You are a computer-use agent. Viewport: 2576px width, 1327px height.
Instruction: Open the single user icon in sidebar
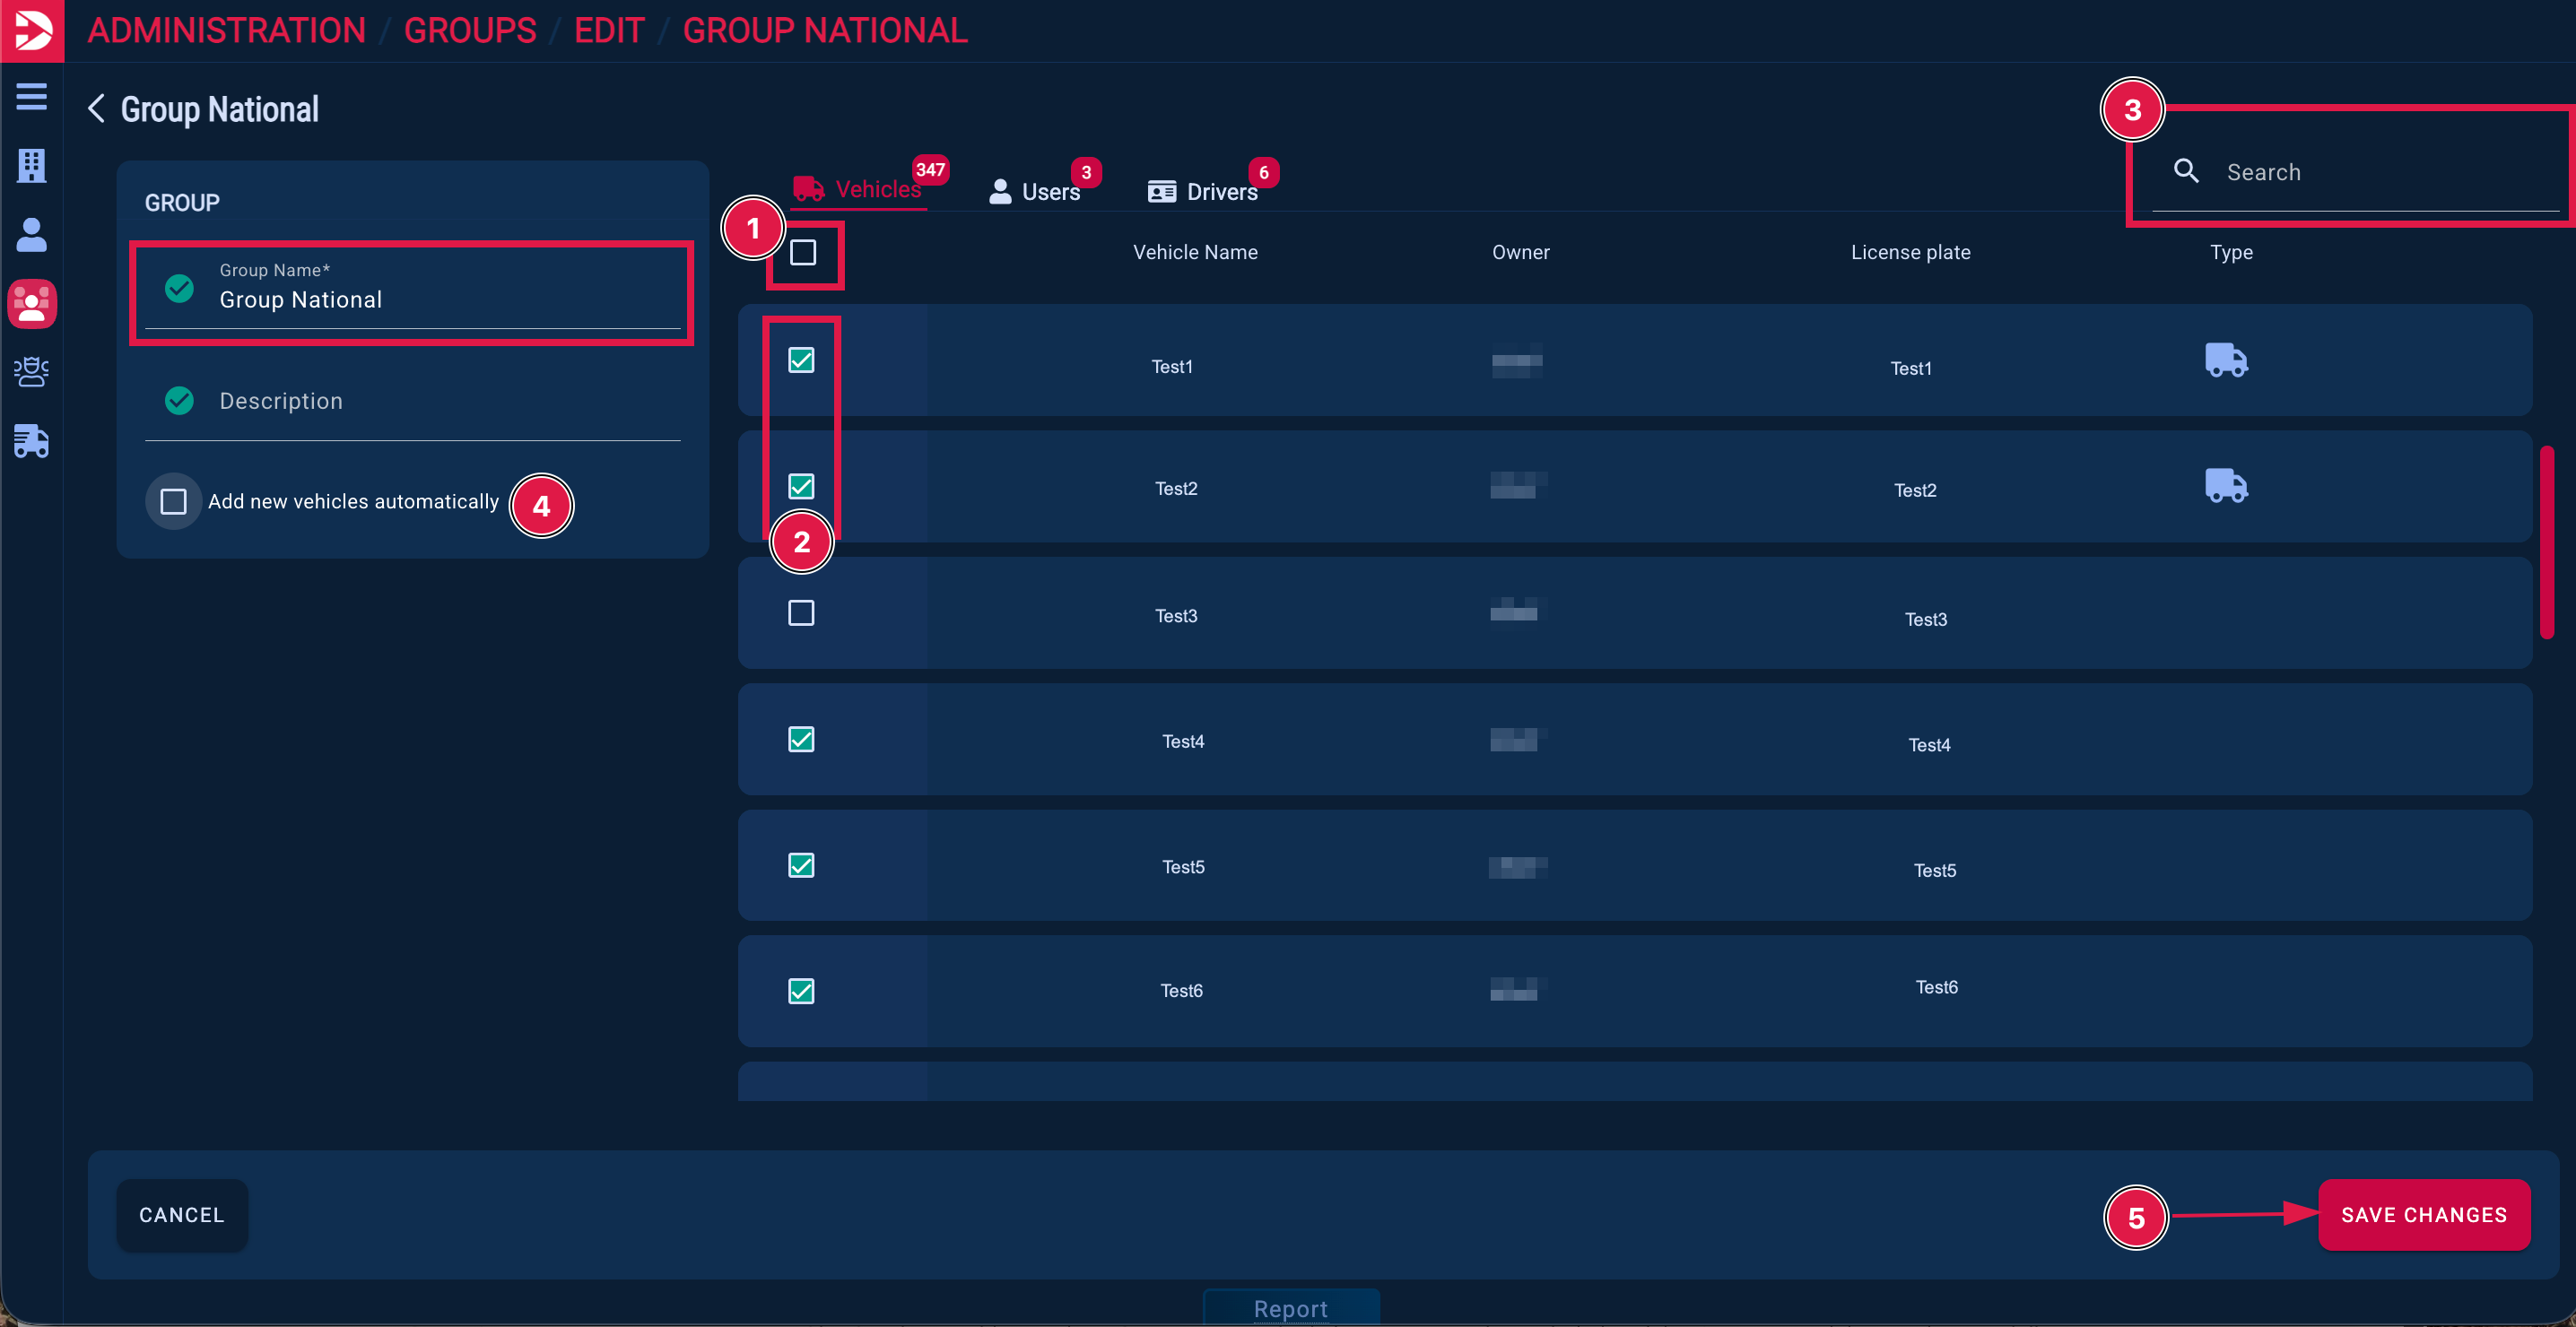(x=31, y=234)
